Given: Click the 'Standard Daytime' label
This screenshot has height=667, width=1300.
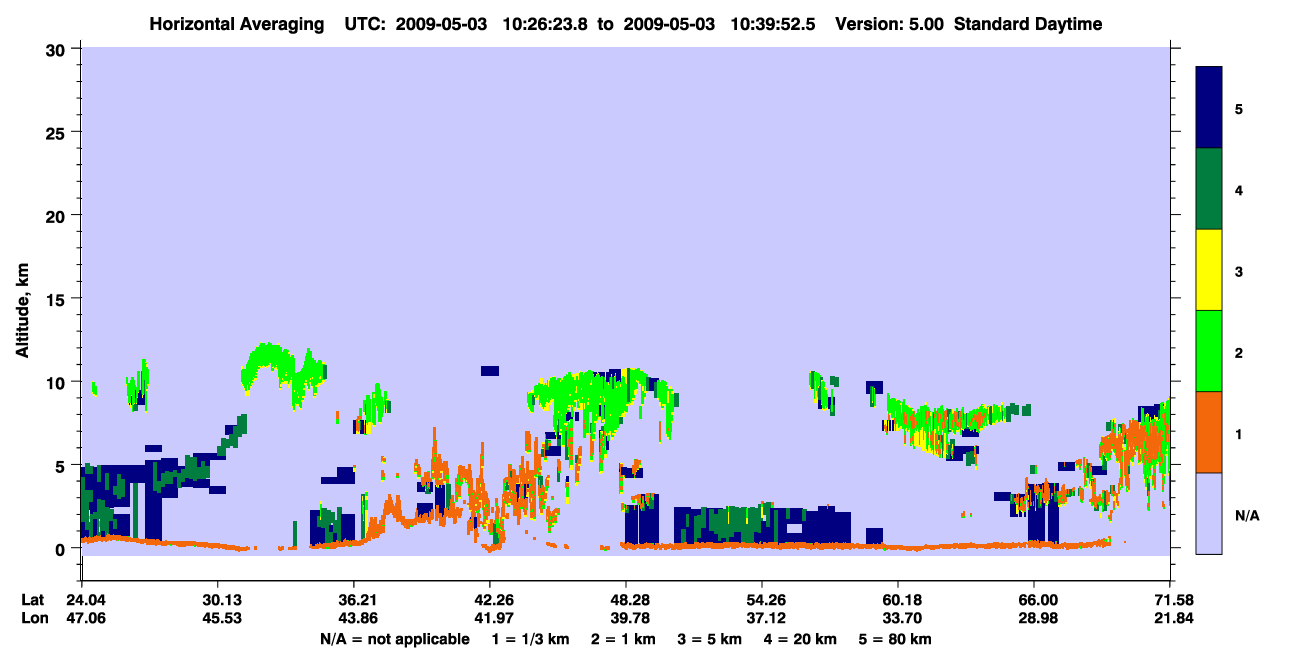Looking at the screenshot, I should [x=1028, y=24].
